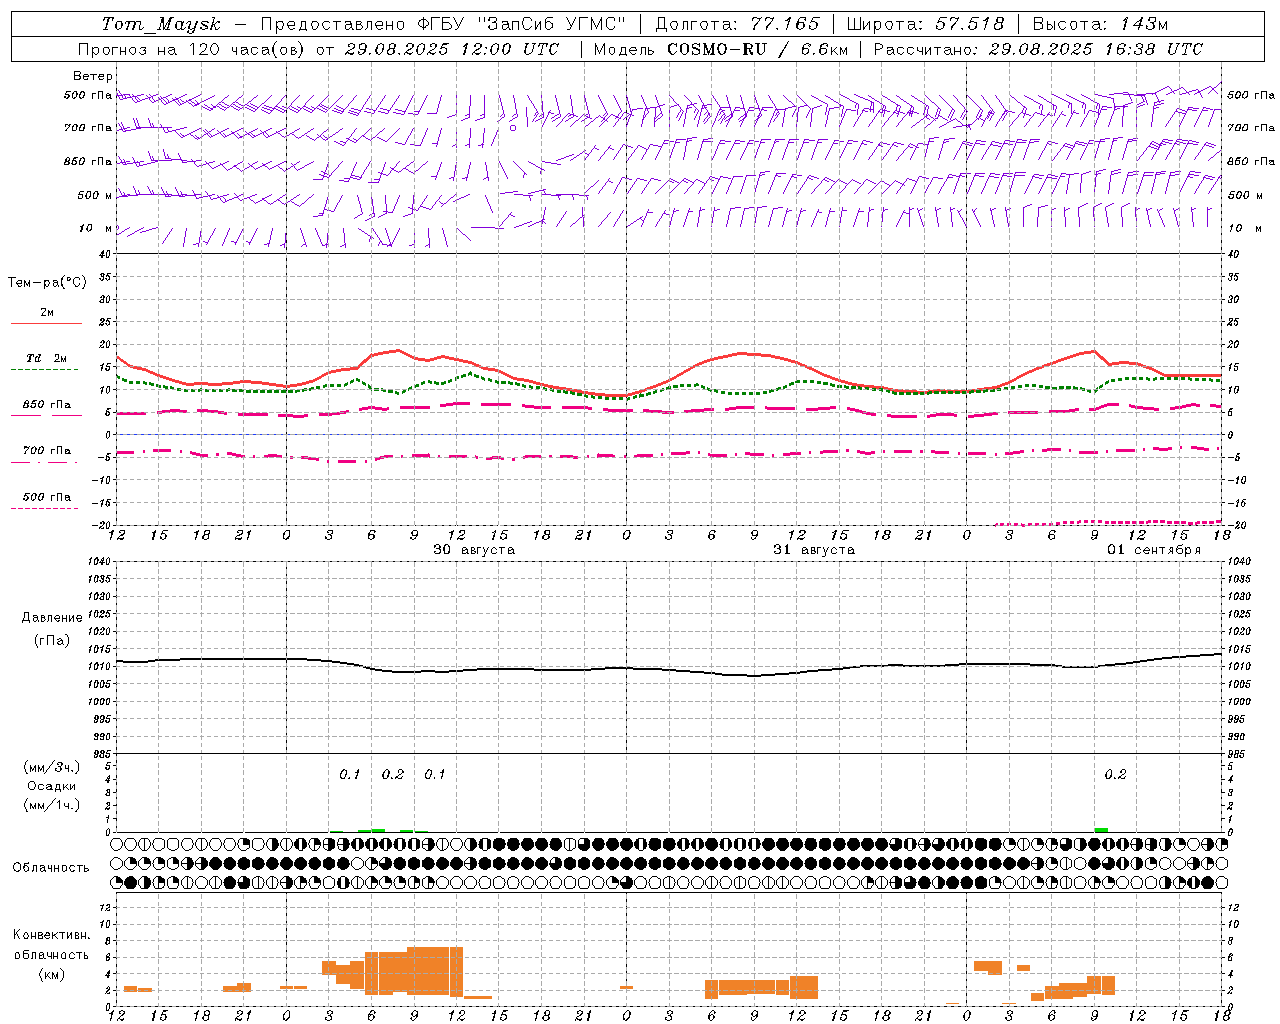
Task: Click the station name Tom_Maysk in header
Action: pyautogui.click(x=161, y=24)
